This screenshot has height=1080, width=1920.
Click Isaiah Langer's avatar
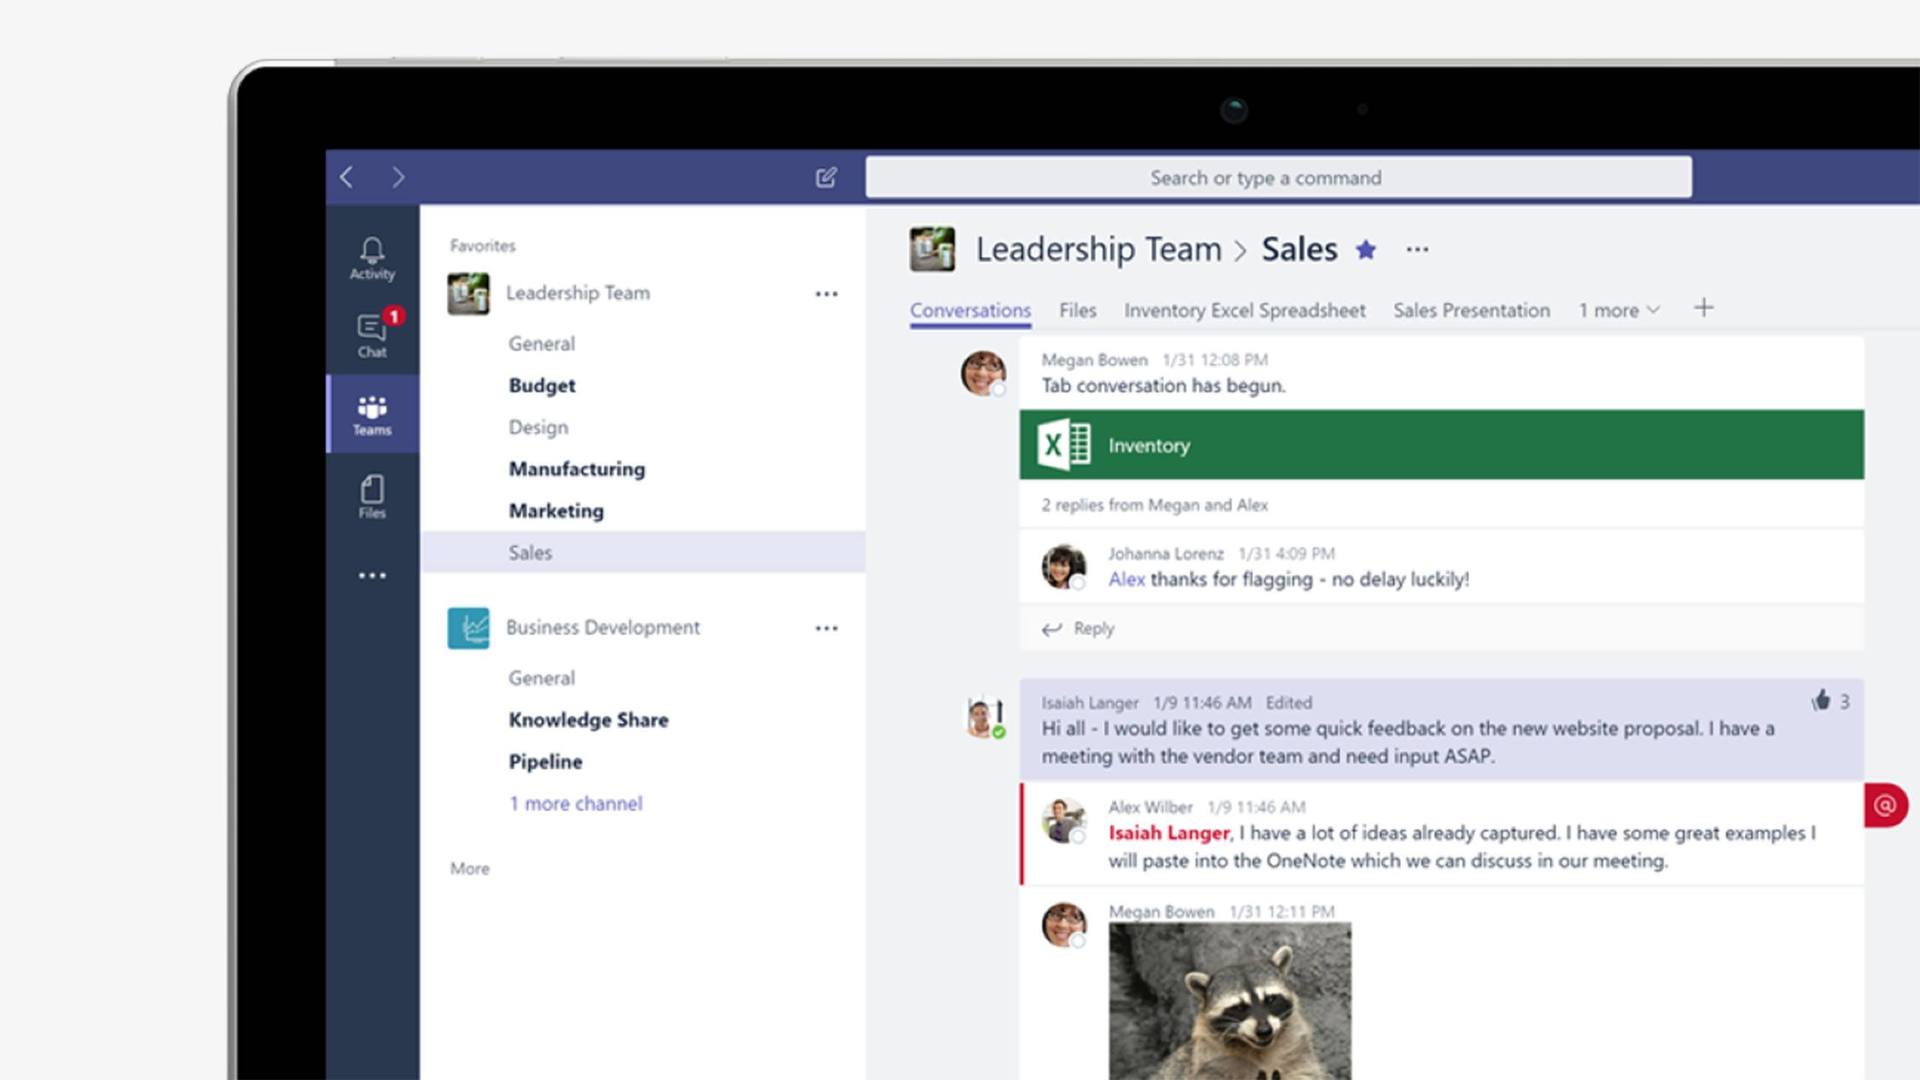(x=985, y=717)
